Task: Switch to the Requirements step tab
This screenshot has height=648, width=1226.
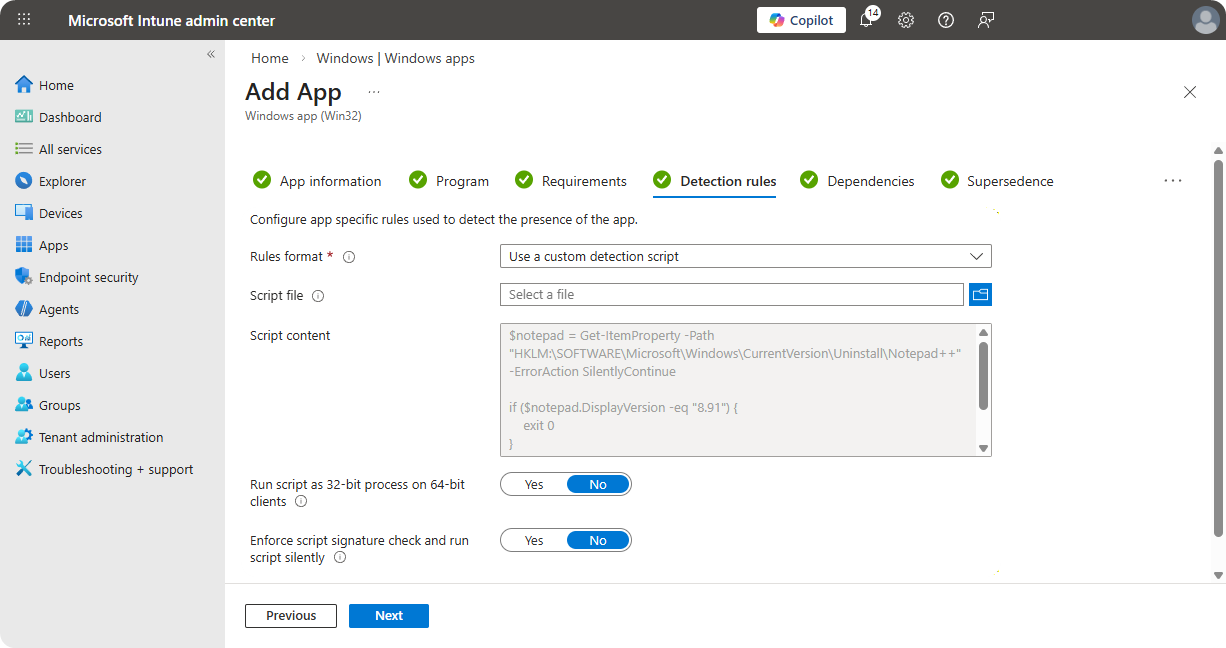Action: point(583,181)
